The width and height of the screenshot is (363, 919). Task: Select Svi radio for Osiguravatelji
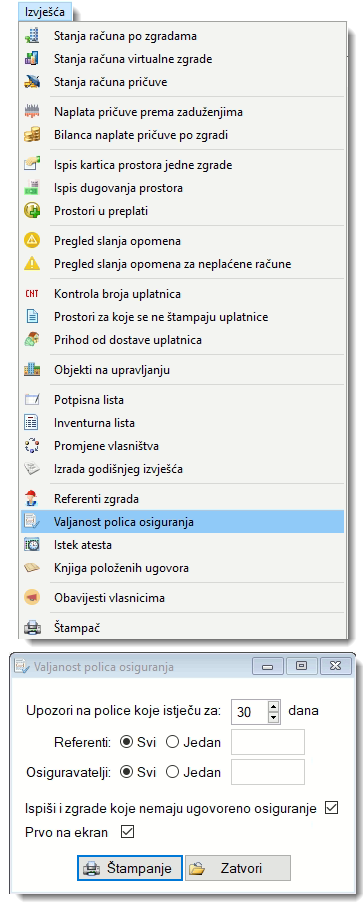(125, 772)
